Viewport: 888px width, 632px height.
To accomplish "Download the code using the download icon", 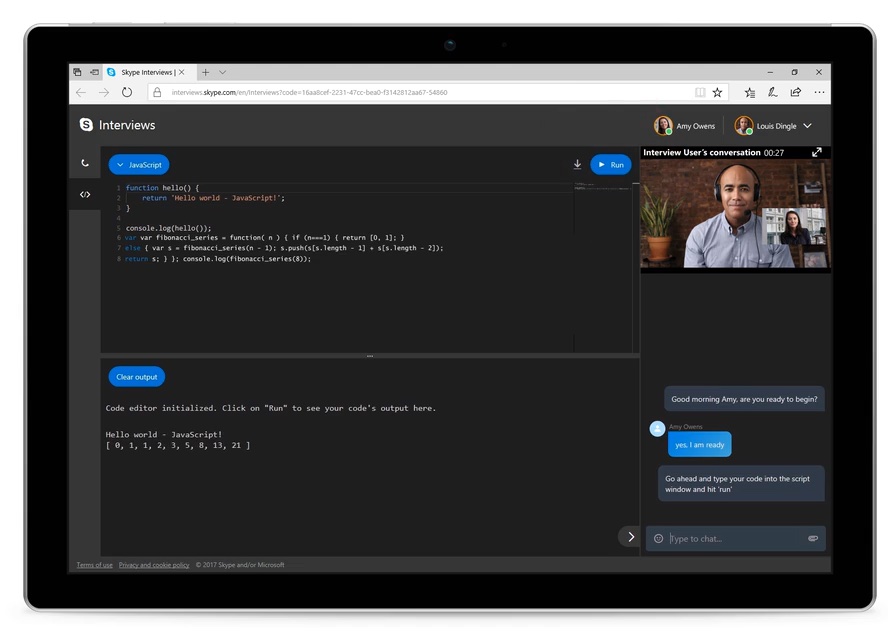I will pos(577,164).
